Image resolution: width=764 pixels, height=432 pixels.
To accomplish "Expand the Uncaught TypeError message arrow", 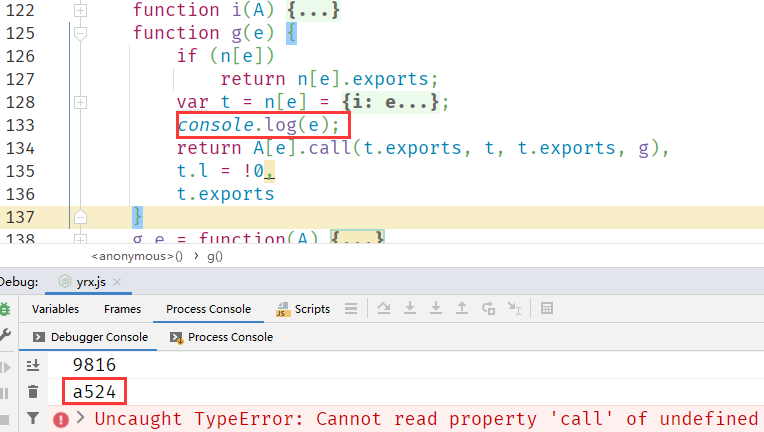I will click(80, 418).
